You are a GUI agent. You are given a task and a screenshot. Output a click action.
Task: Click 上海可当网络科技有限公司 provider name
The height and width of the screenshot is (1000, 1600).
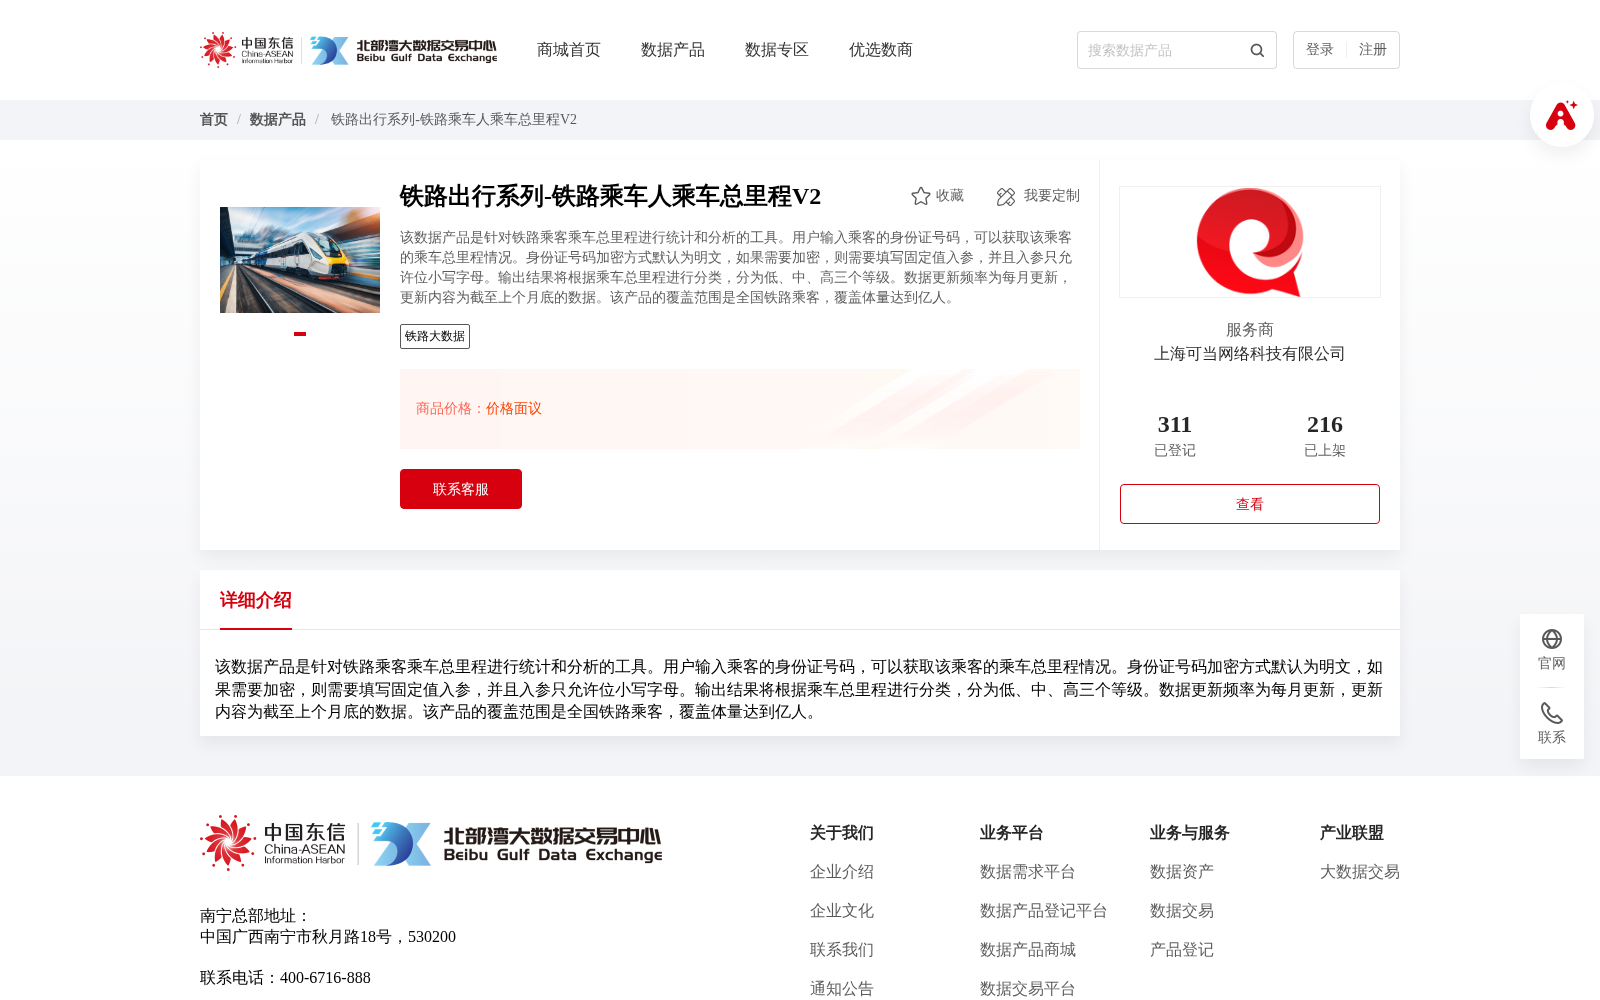[x=1250, y=354]
